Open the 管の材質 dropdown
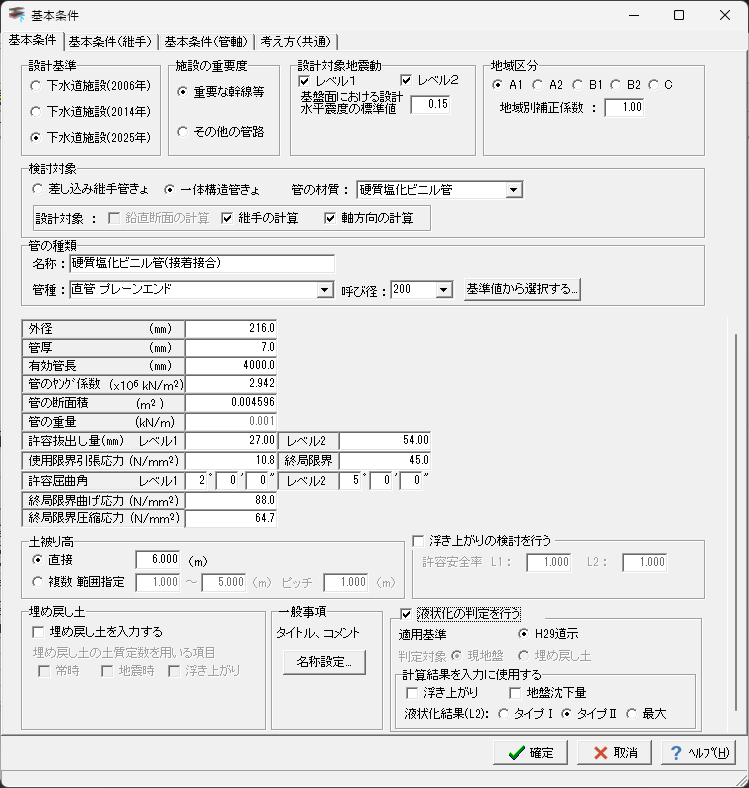Screen dimensions: 749x788 (513, 189)
